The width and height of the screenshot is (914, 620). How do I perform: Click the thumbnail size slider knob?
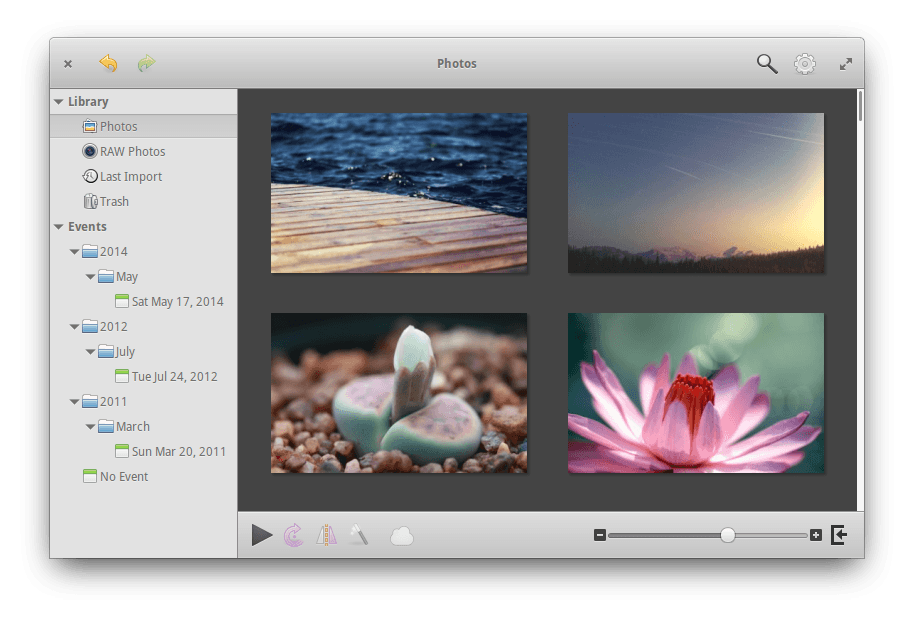(728, 535)
